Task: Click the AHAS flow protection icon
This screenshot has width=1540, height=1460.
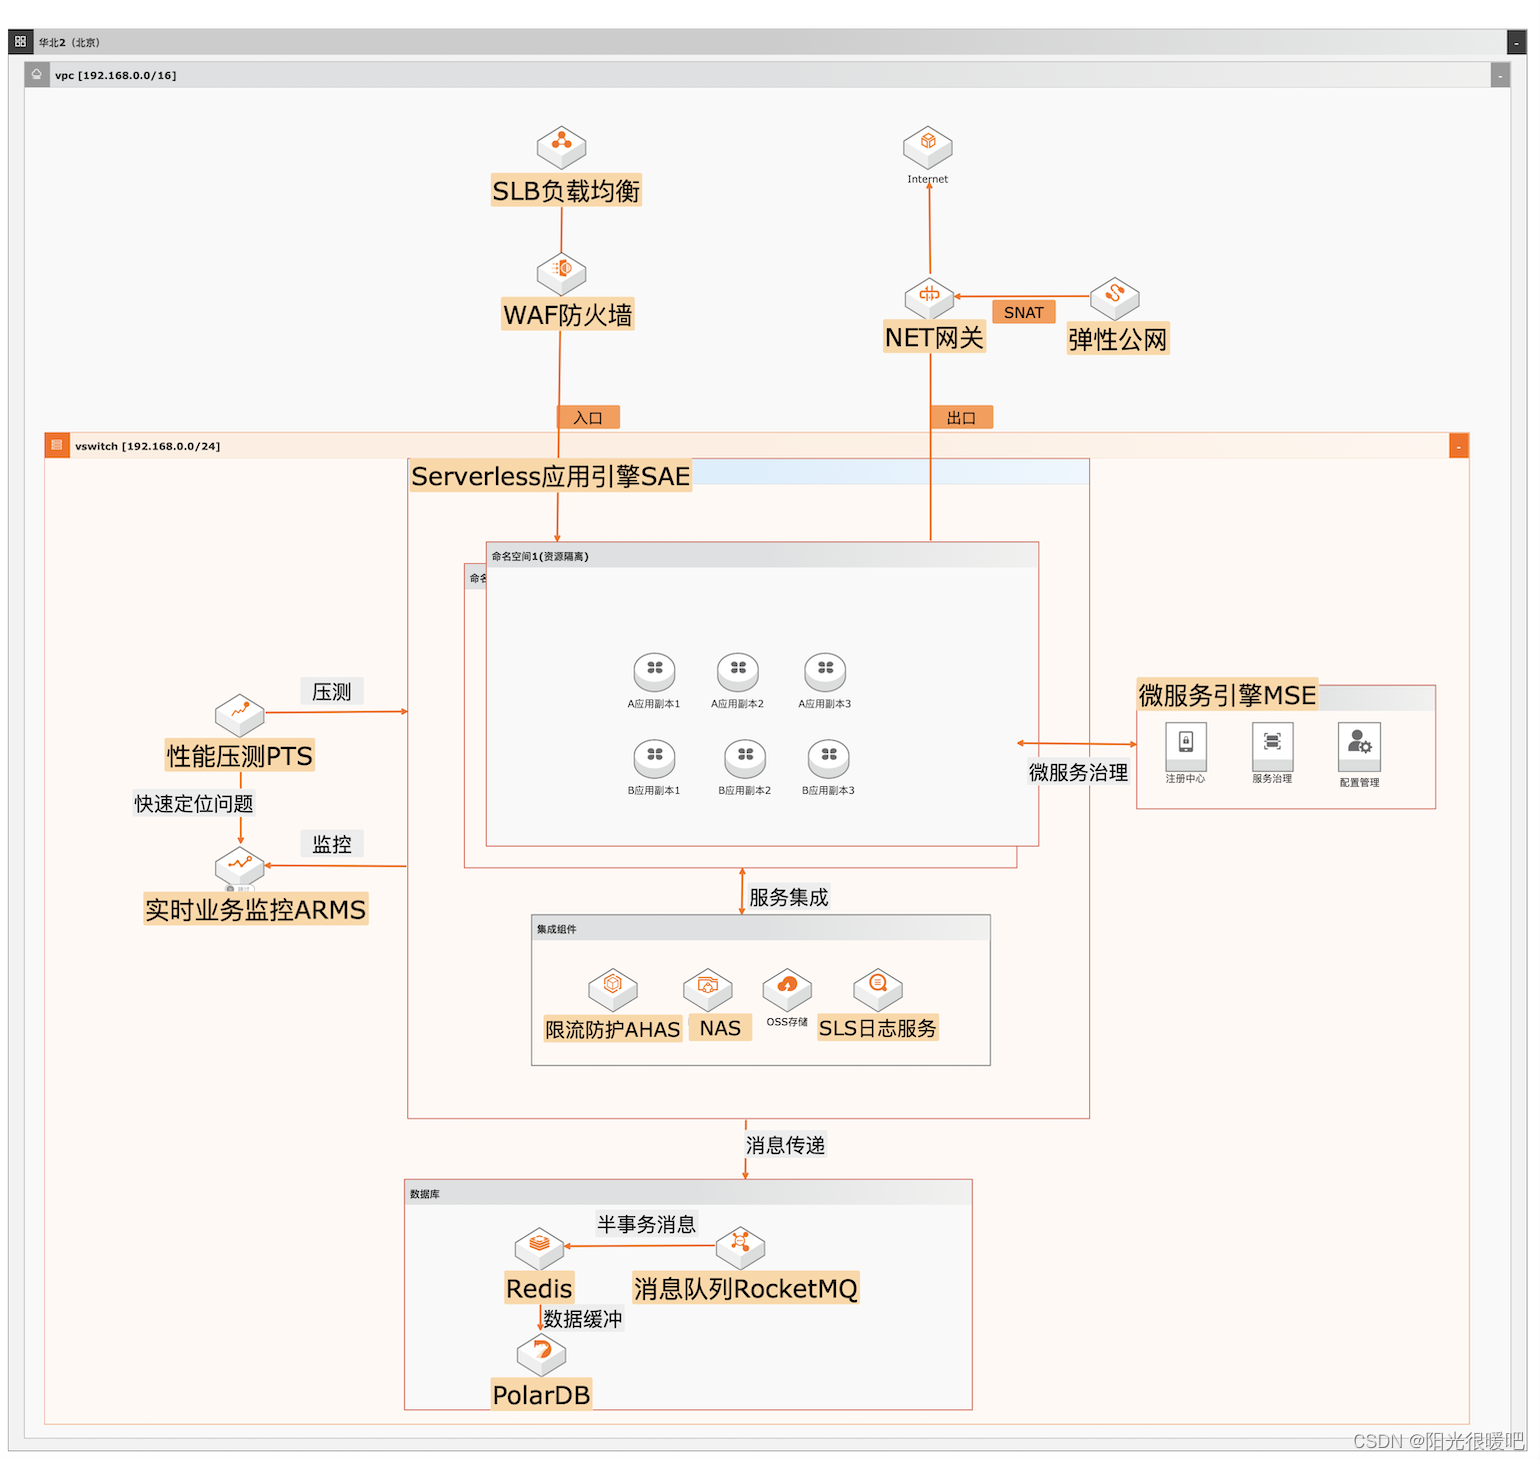Action: point(613,989)
